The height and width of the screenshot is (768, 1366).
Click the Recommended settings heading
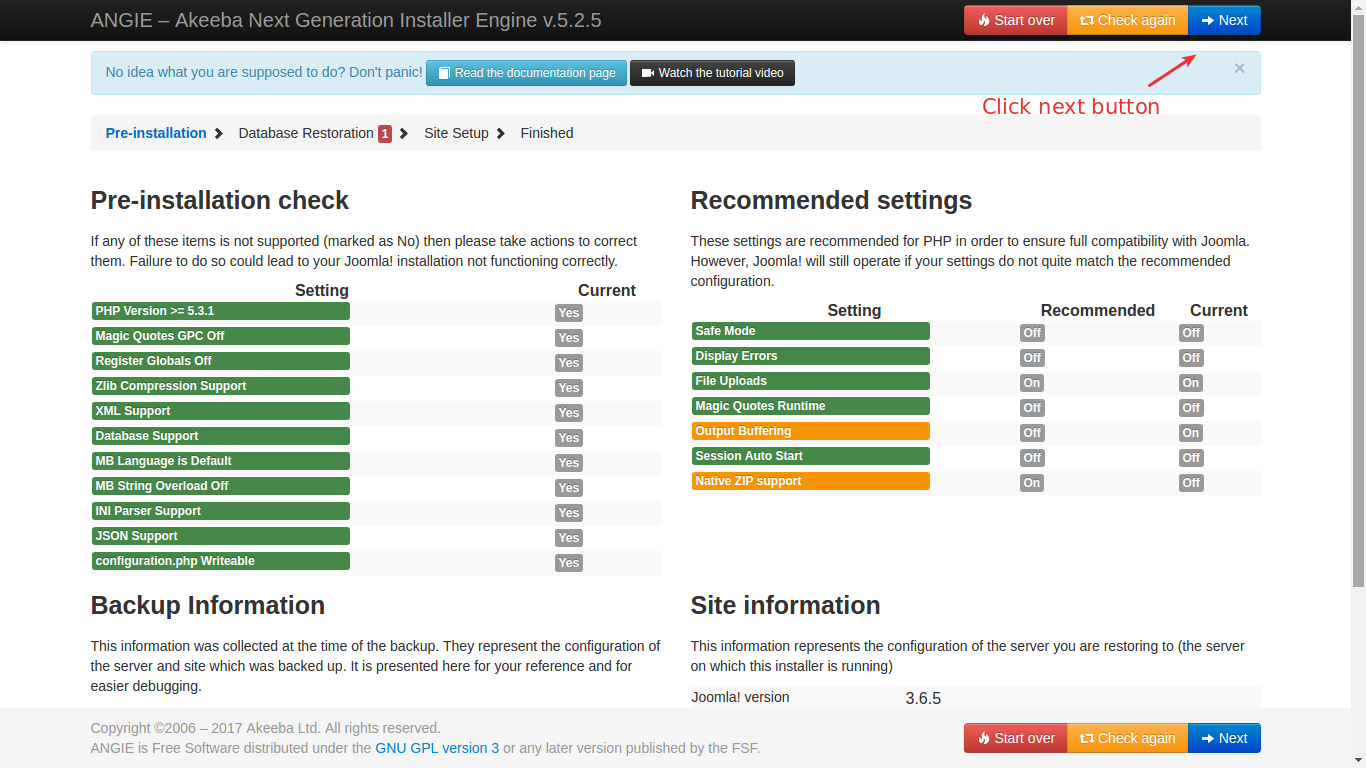pyautogui.click(x=831, y=200)
